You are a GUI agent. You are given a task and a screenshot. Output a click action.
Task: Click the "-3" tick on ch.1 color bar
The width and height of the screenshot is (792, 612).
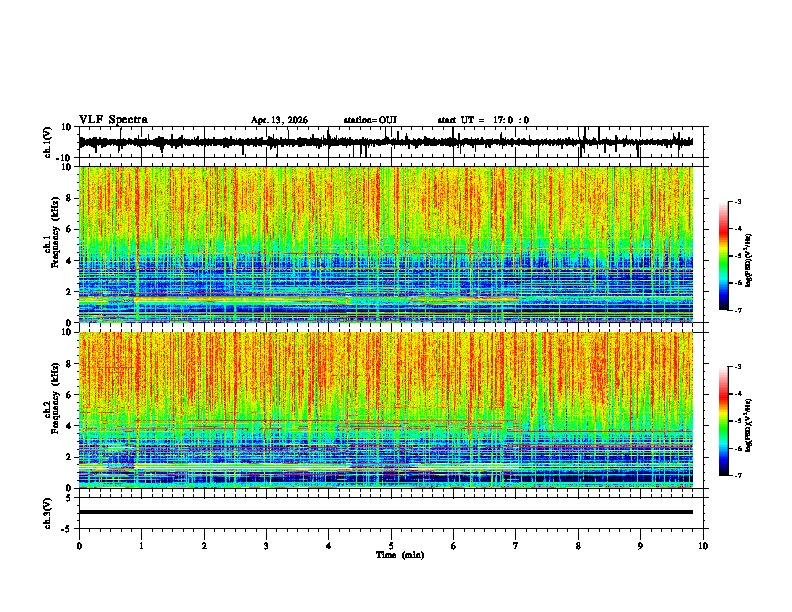(x=738, y=201)
